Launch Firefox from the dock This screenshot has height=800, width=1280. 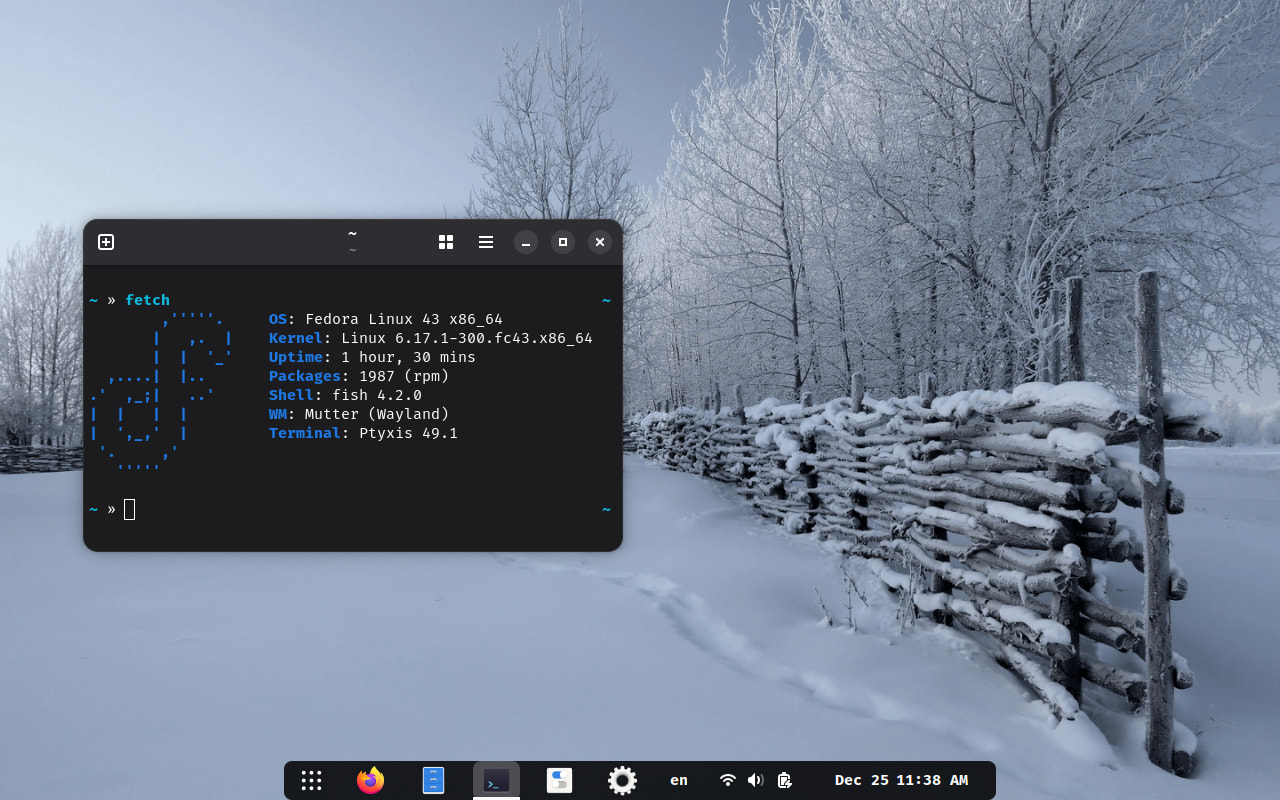pyautogui.click(x=370, y=780)
